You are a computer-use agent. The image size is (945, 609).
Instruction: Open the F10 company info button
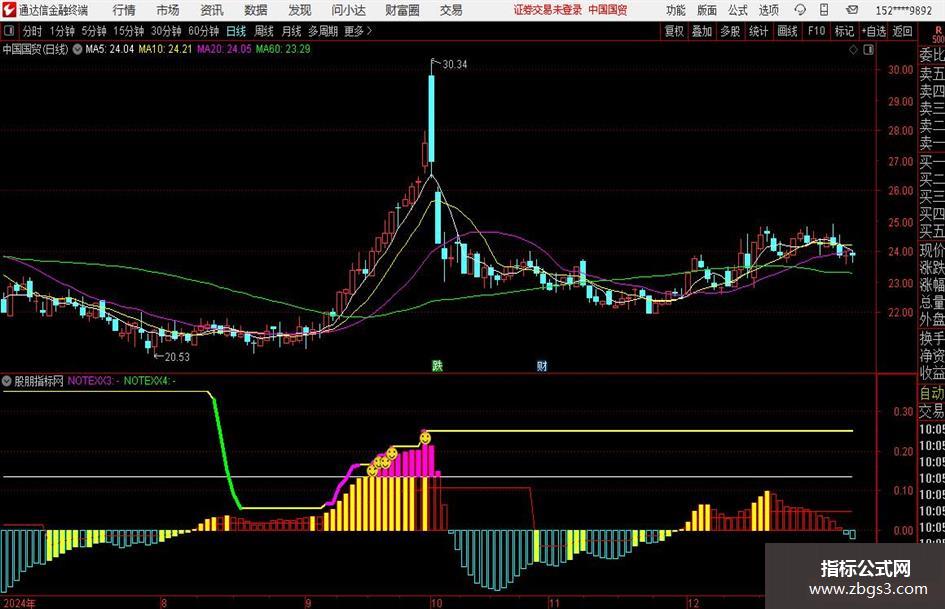point(817,31)
